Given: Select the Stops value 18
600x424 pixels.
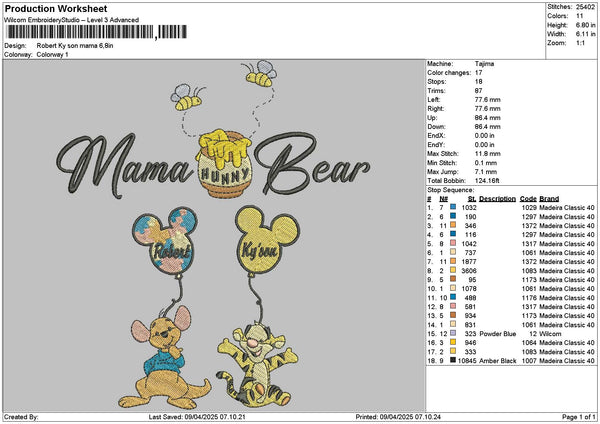Looking at the screenshot, I should (478, 82).
